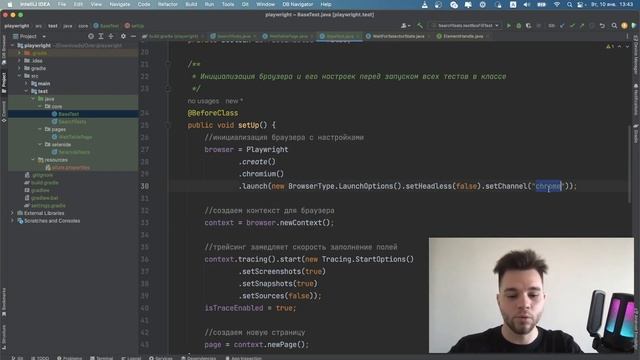The height and width of the screenshot is (360, 640).
Task: Collapse the playwright root project node
Action: [12, 45]
